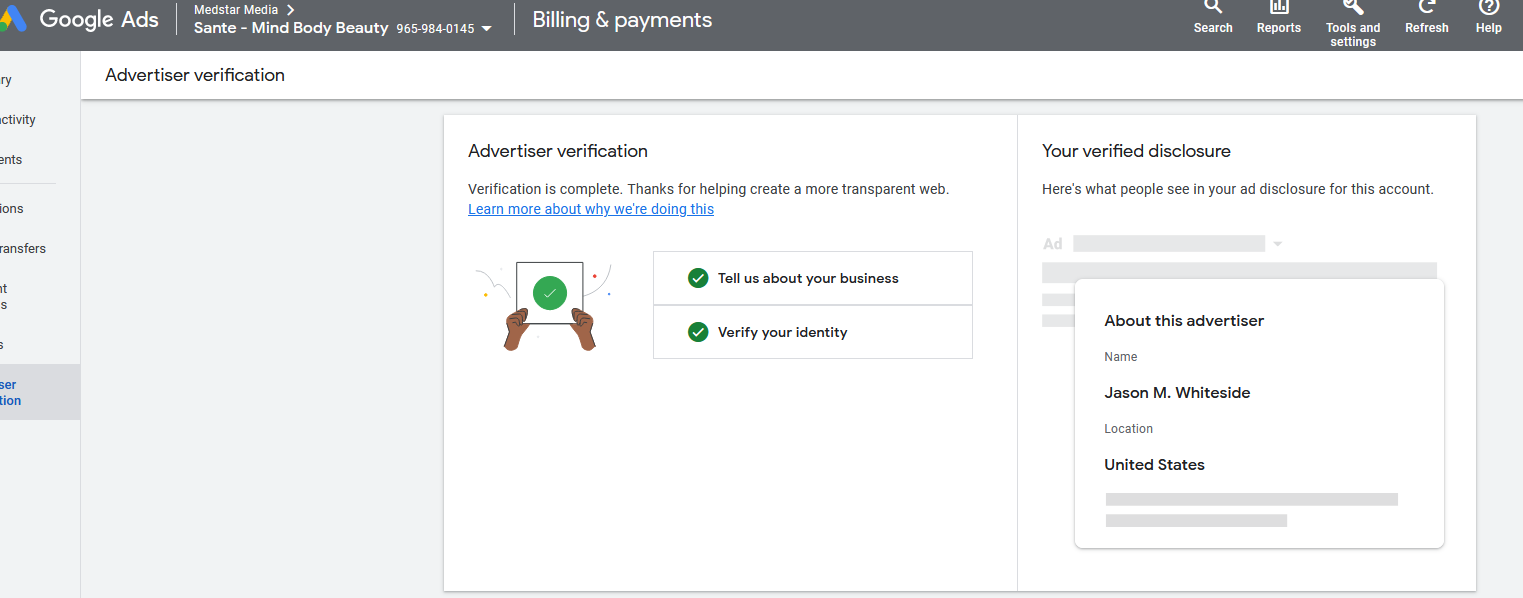The height and width of the screenshot is (598, 1523).
Task: Click the Medstar Media breadcrumb chevron
Action: click(x=290, y=10)
